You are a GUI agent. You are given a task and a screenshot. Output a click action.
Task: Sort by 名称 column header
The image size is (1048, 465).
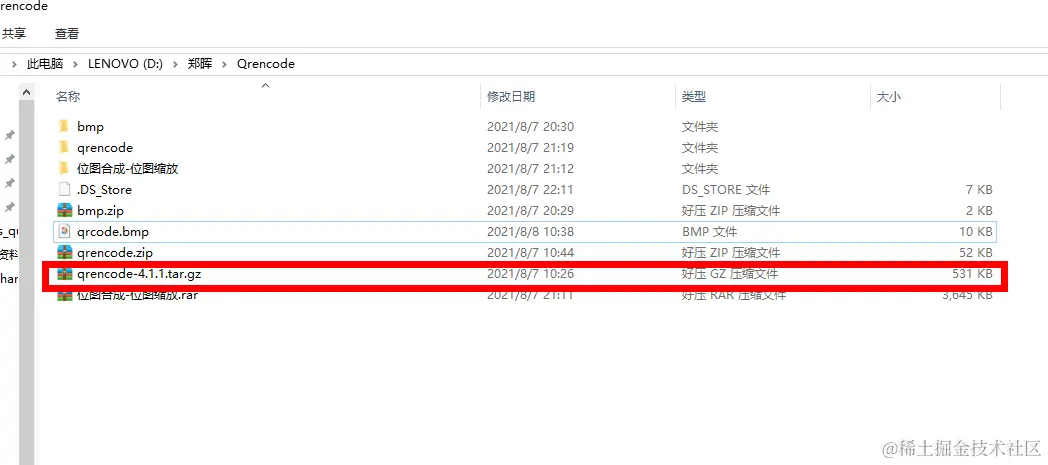[68, 97]
